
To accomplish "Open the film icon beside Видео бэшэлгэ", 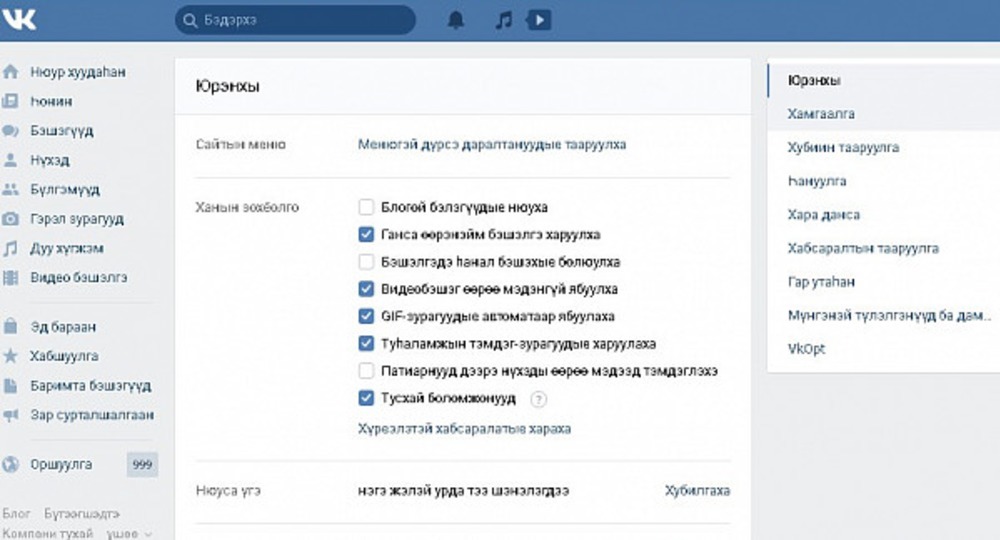I will click(x=10, y=277).
